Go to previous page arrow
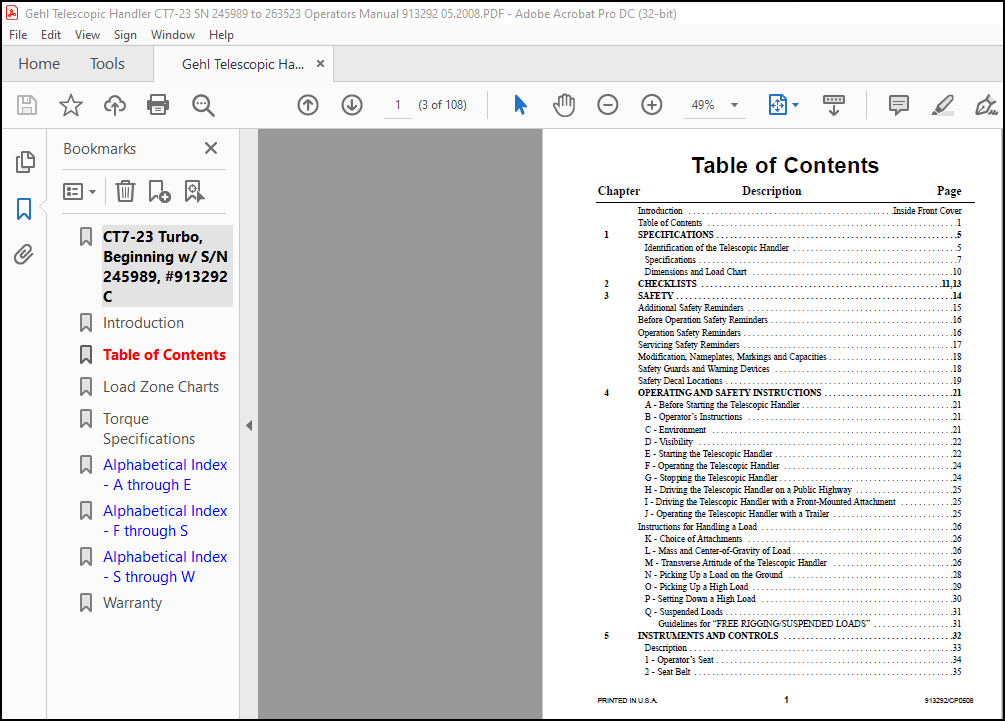 pos(308,104)
